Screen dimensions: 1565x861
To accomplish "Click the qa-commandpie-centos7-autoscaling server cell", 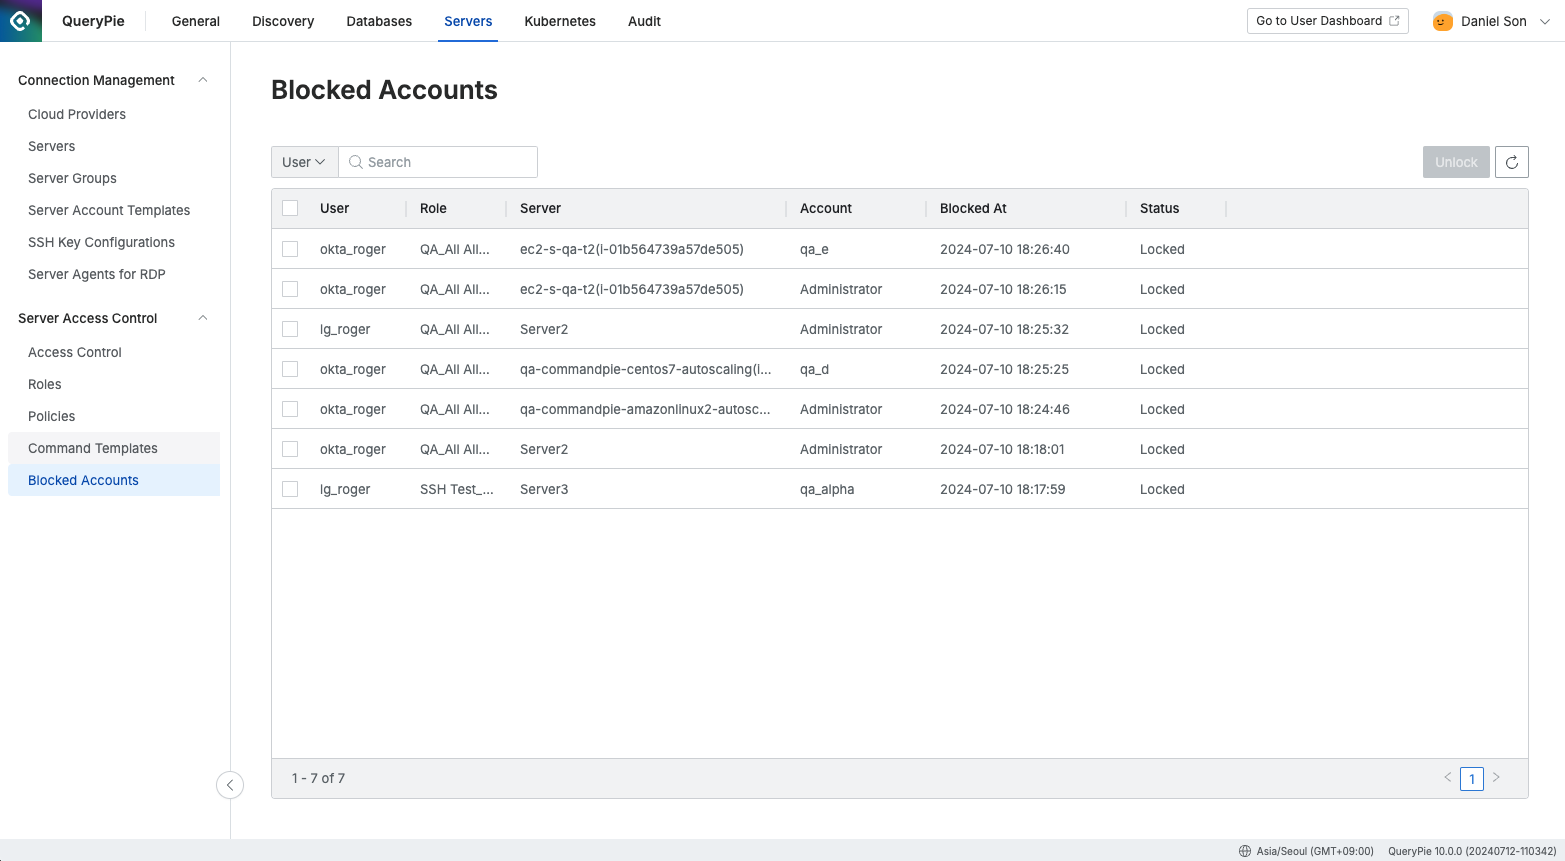I will pyautogui.click(x=646, y=369).
